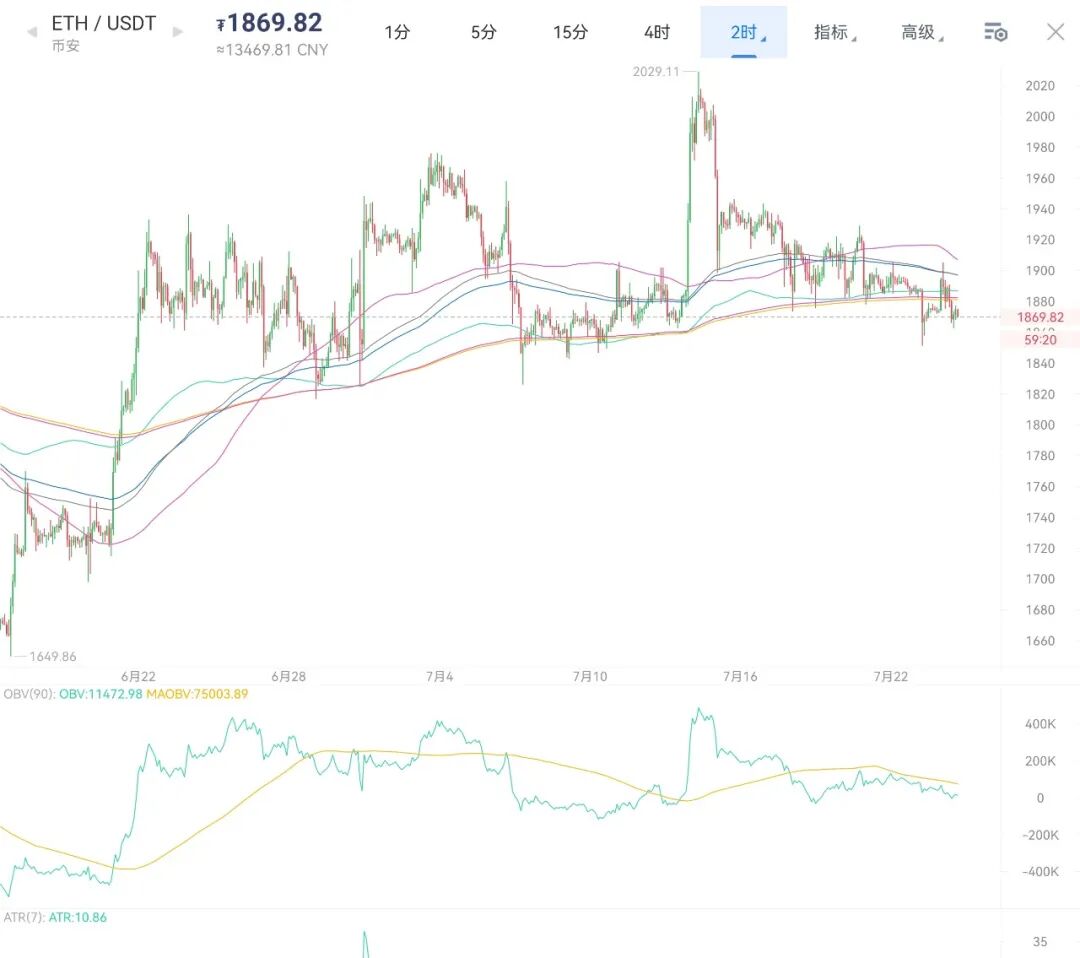This screenshot has height=958, width=1080.
Task: Select the 1分 timeframe tab
Action: (397, 32)
